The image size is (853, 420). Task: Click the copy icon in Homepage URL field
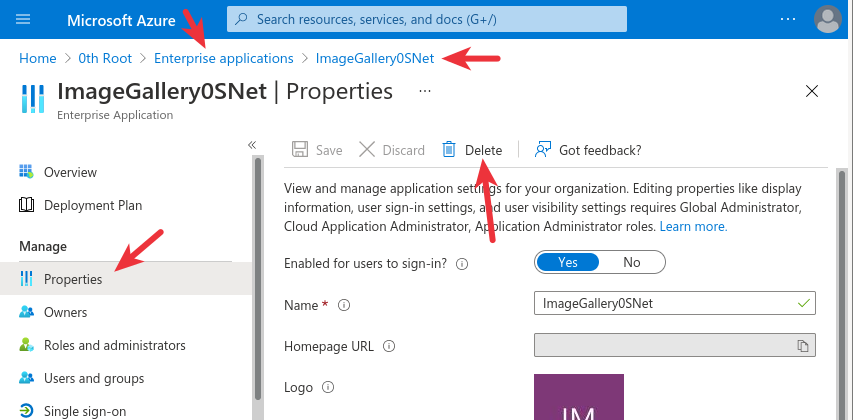(x=802, y=346)
